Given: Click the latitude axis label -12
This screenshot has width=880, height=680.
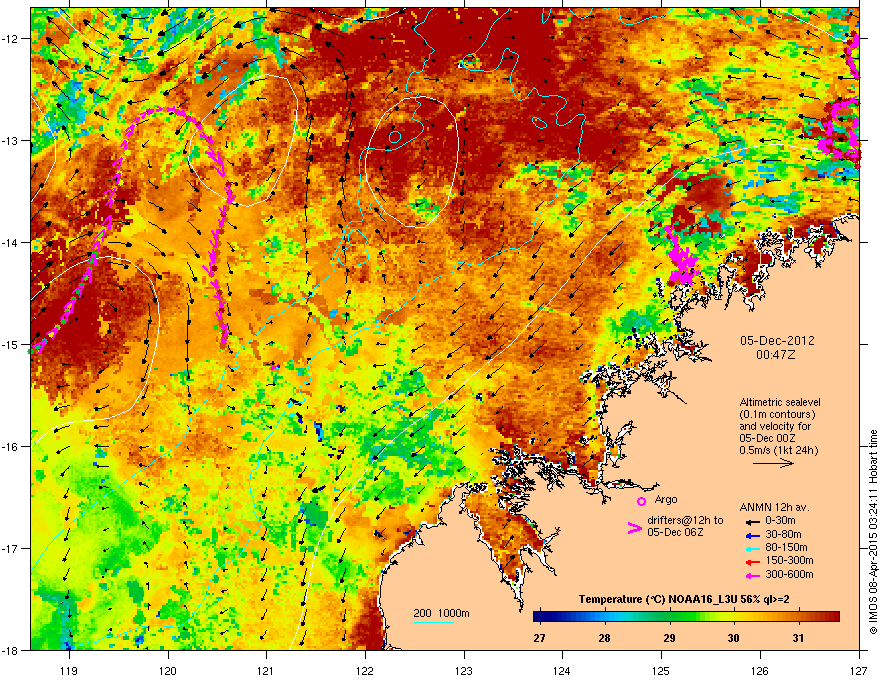Looking at the screenshot, I should [10, 39].
